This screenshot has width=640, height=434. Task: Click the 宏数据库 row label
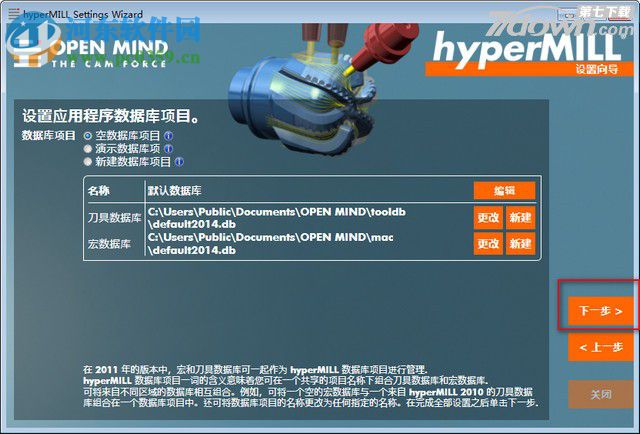click(x=109, y=244)
